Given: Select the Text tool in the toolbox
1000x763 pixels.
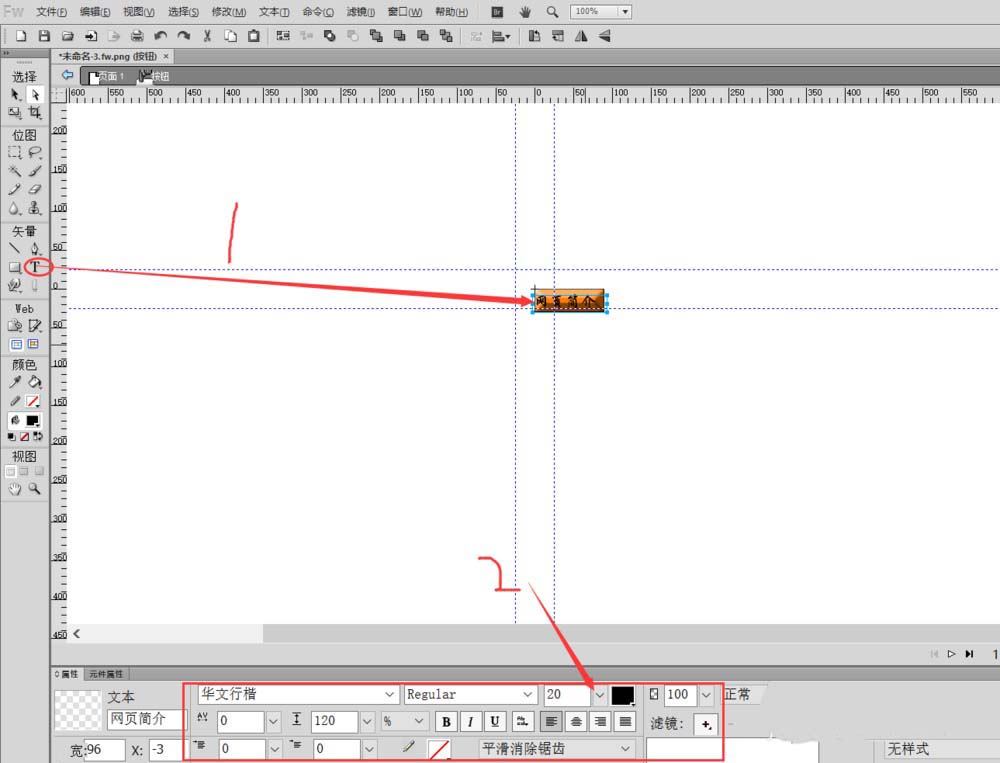Looking at the screenshot, I should (35, 267).
